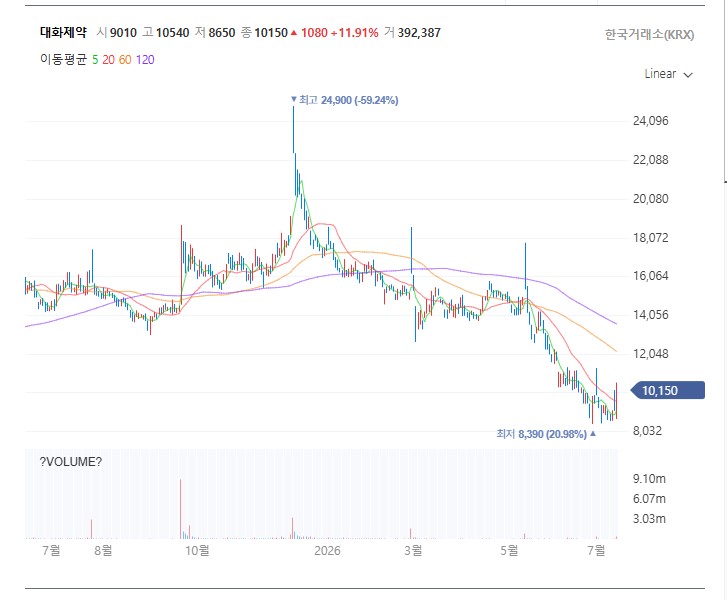The image size is (727, 600).
Task: Click the 8월 date axis label
Action: click(x=103, y=550)
